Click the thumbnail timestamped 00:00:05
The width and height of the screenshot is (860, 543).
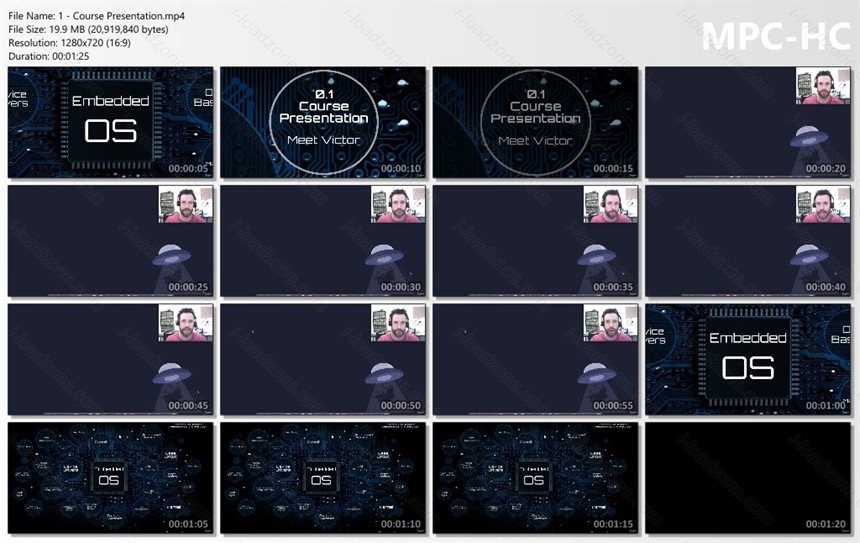click(x=110, y=122)
